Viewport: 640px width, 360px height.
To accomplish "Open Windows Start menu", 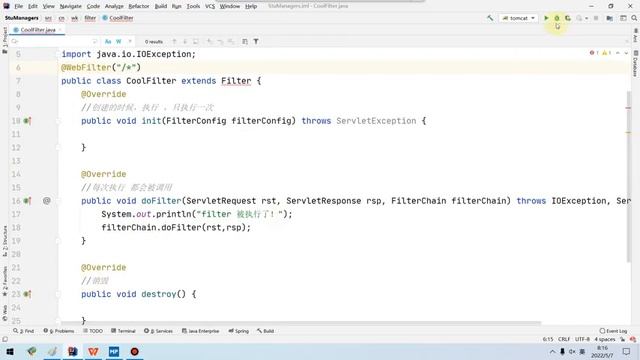I will (x=10, y=351).
